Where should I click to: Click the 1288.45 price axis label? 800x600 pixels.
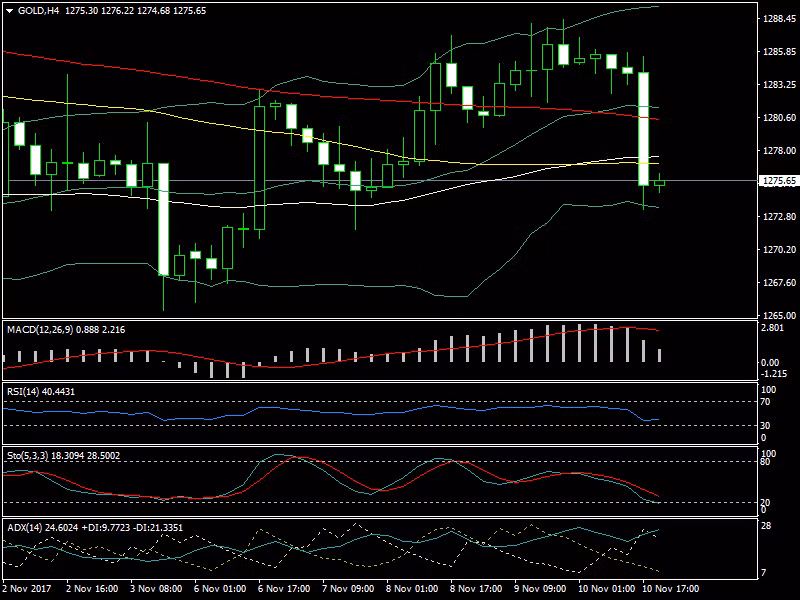(777, 19)
